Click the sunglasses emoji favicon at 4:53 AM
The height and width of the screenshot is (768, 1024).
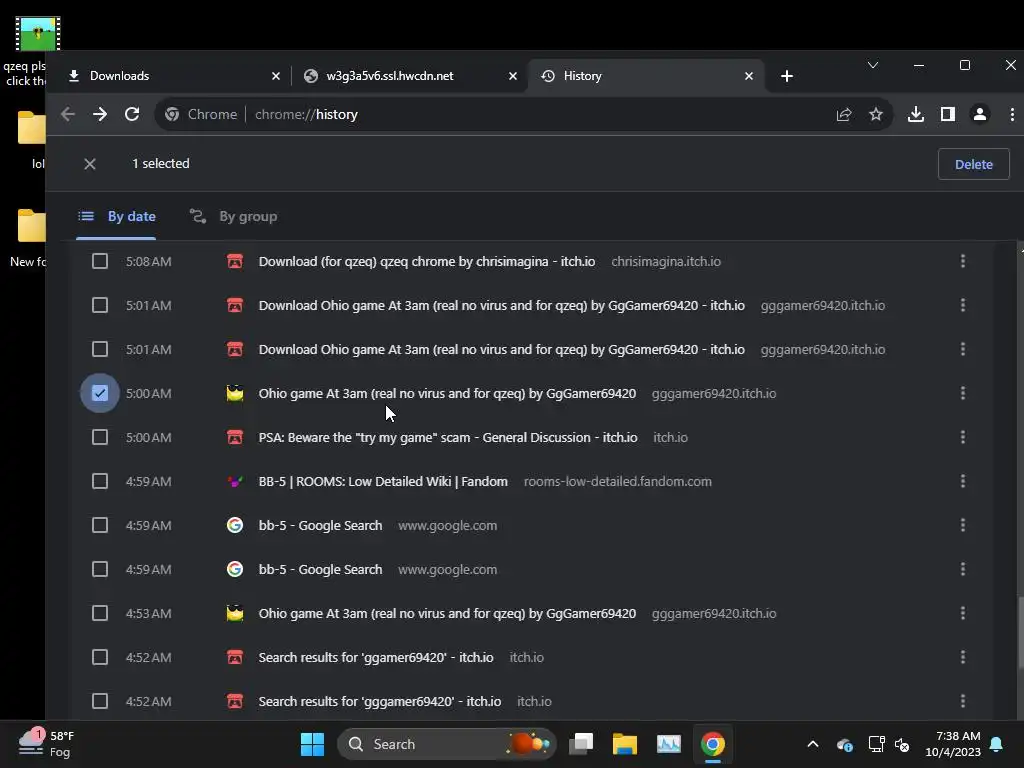tap(234, 613)
